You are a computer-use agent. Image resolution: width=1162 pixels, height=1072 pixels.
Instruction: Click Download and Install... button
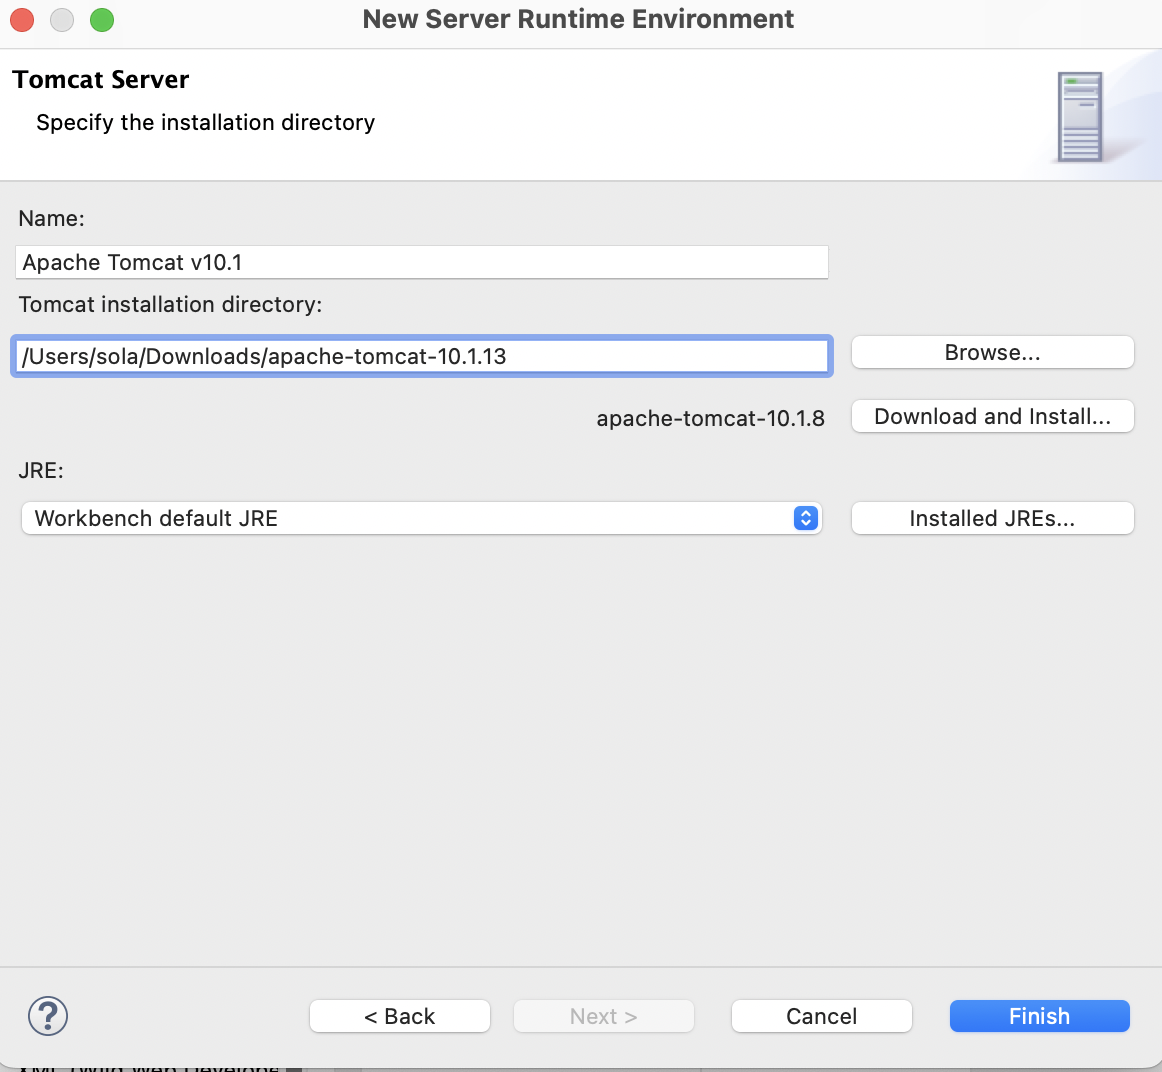pyautogui.click(x=992, y=416)
